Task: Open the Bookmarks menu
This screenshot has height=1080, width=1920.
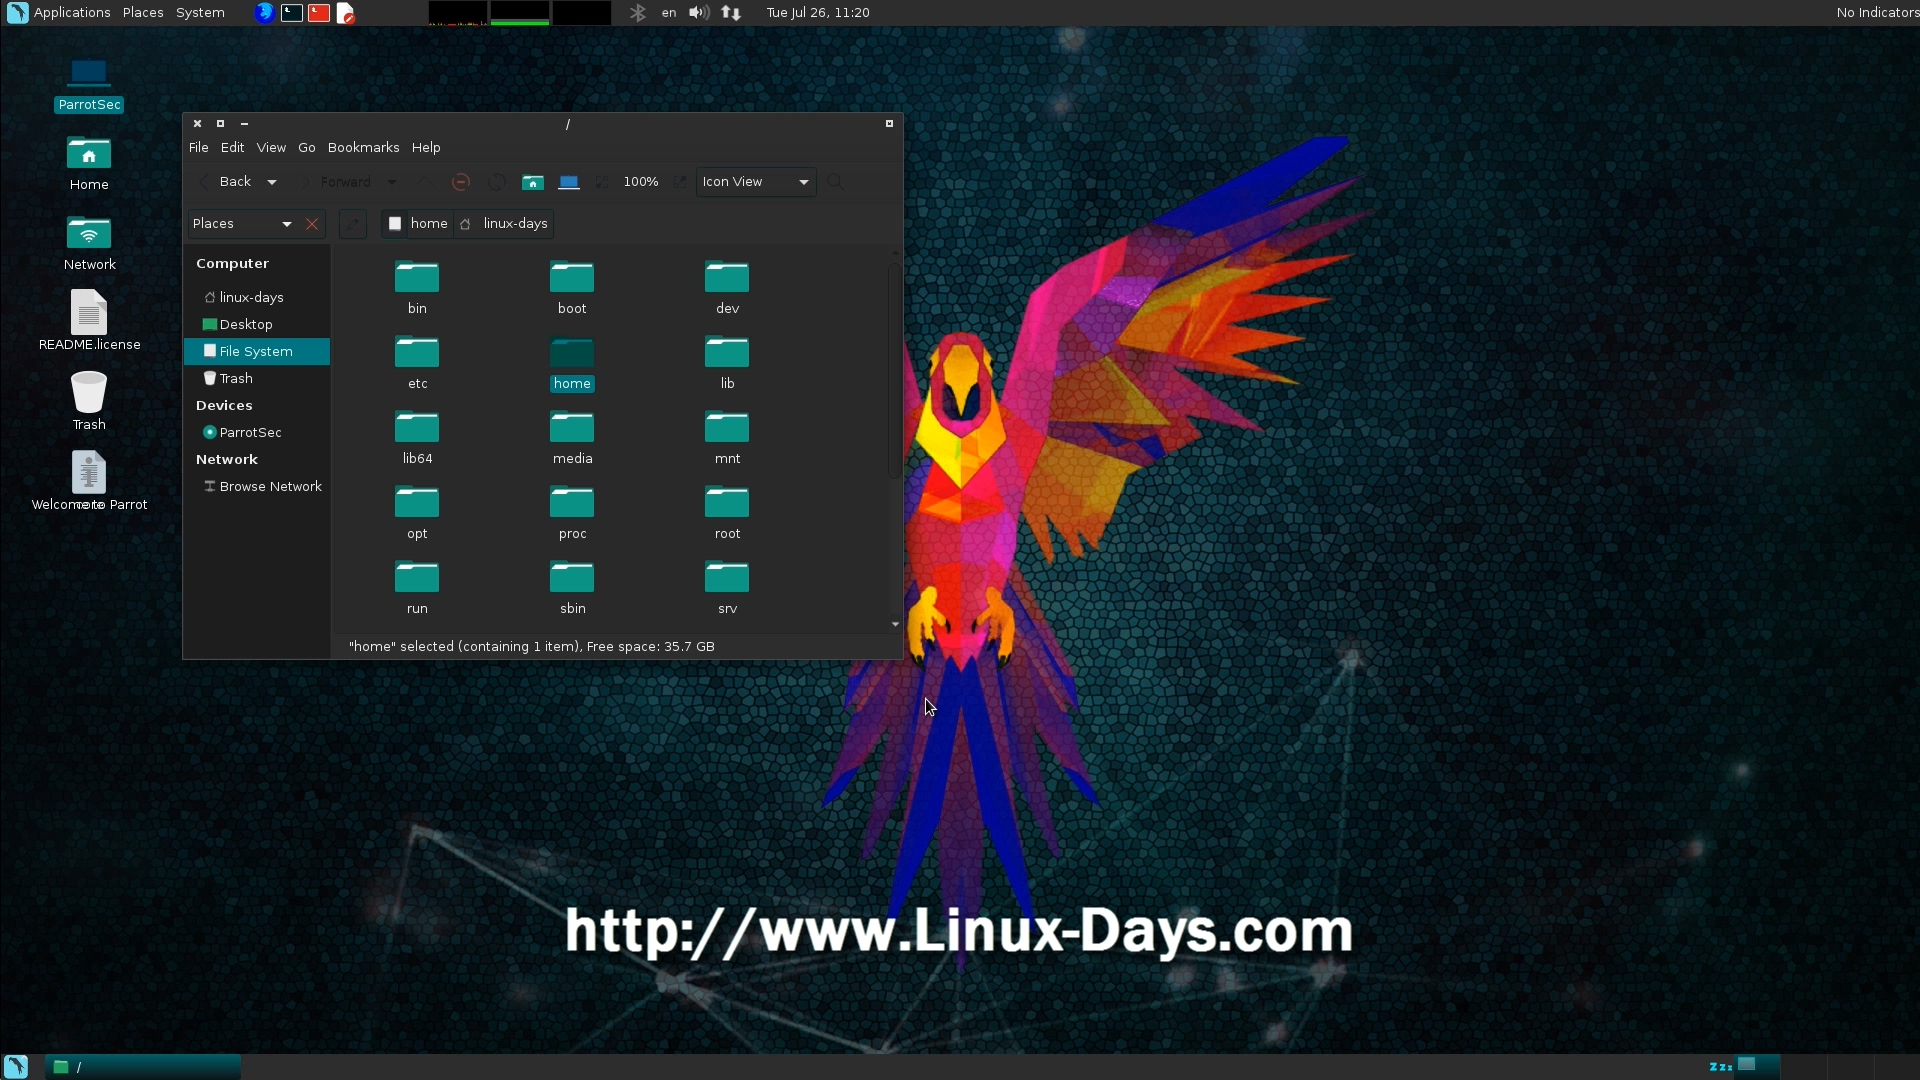Action: pos(363,147)
